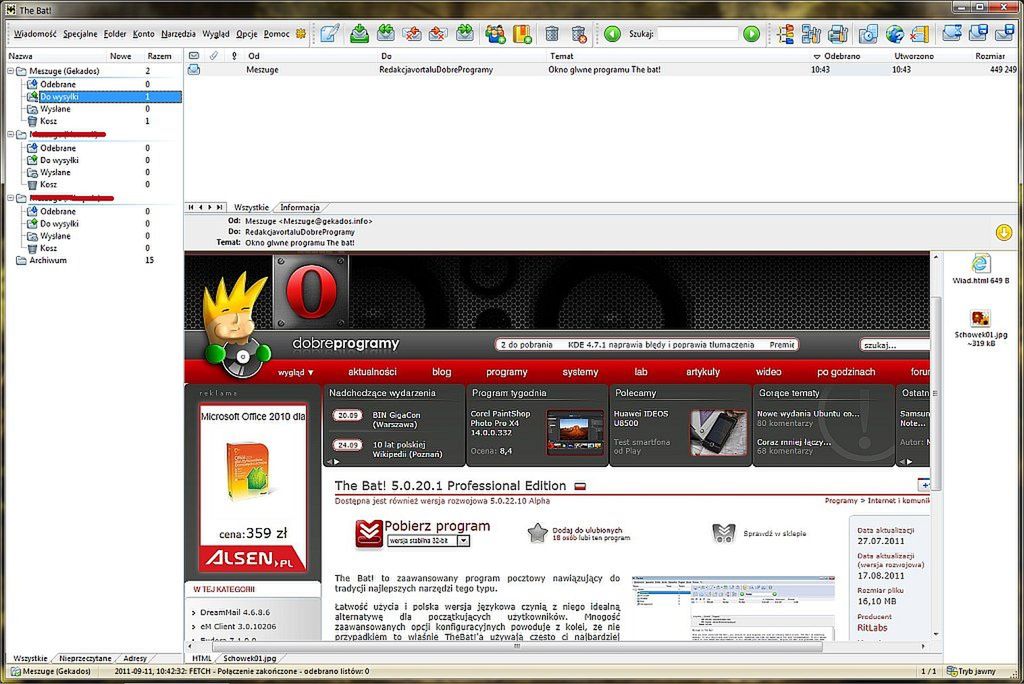
Task: Click the orange folder tree toolbar icon
Action: (x=786, y=33)
